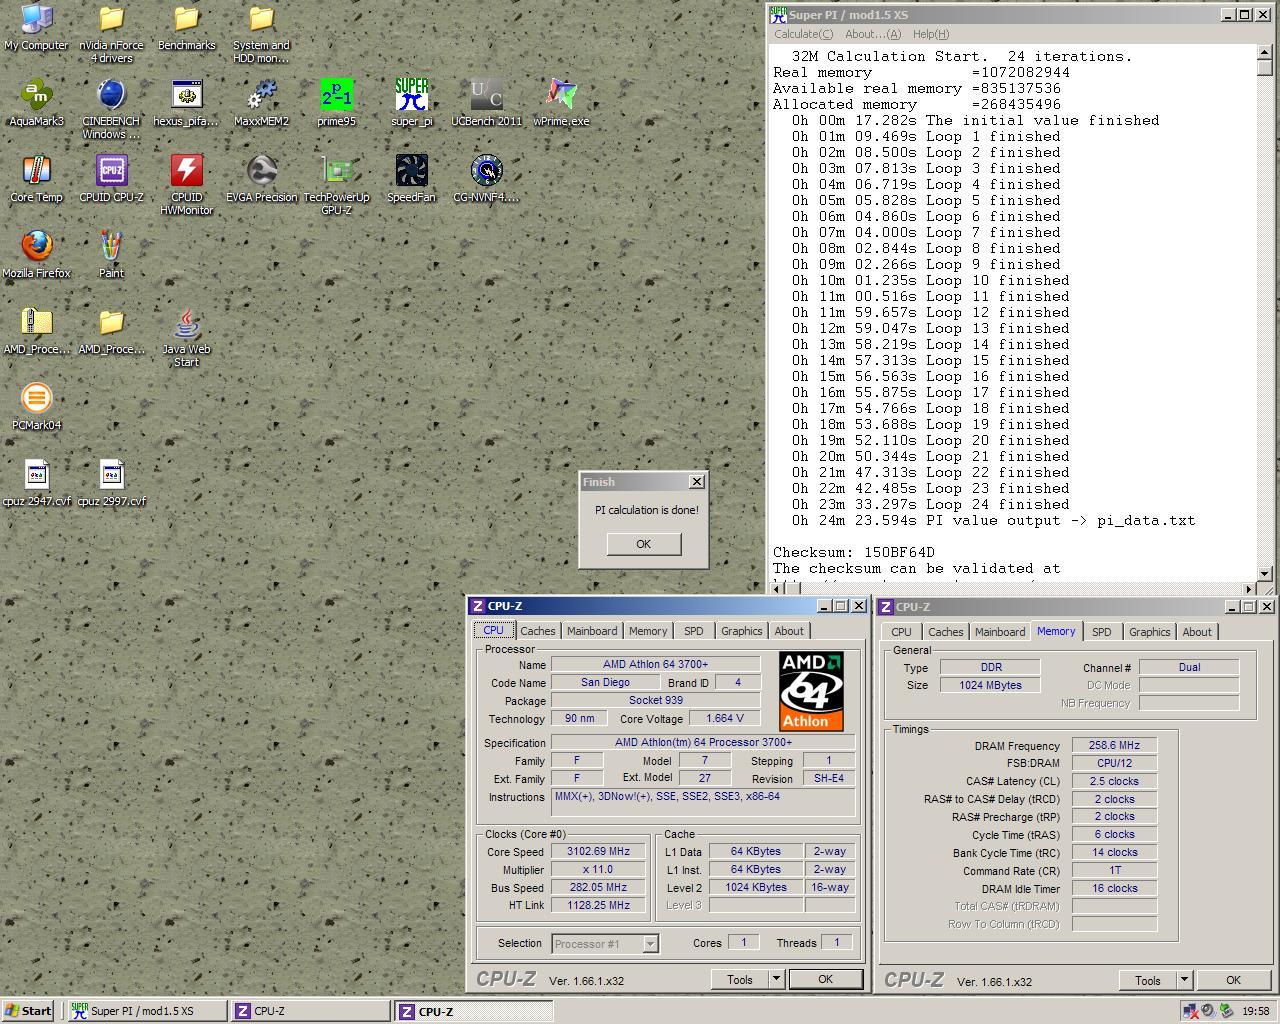
Task: Launch MaxxMEM2 desktop shortcut
Action: coord(261,103)
